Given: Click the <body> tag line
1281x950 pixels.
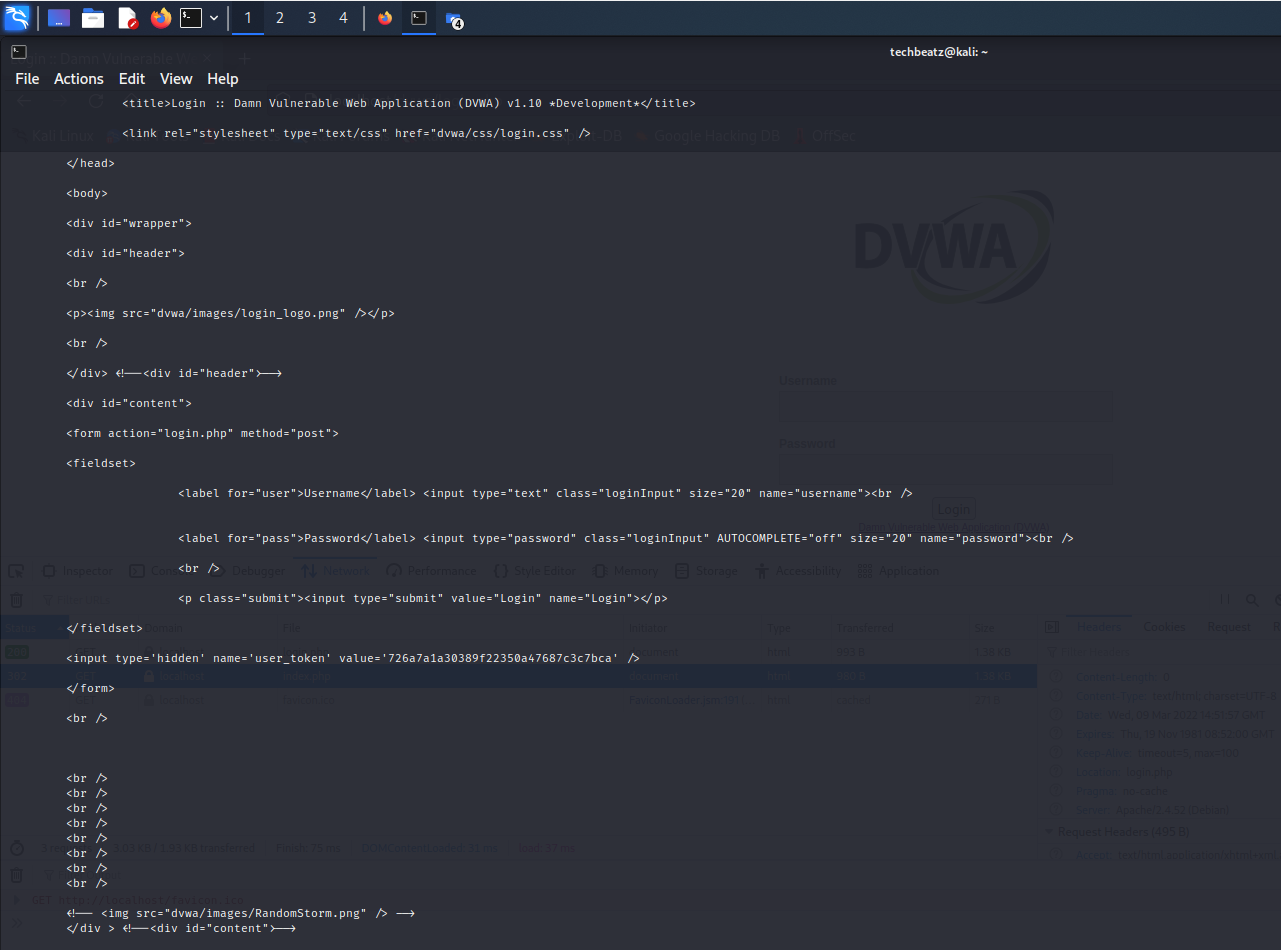Looking at the screenshot, I should click(87, 193).
